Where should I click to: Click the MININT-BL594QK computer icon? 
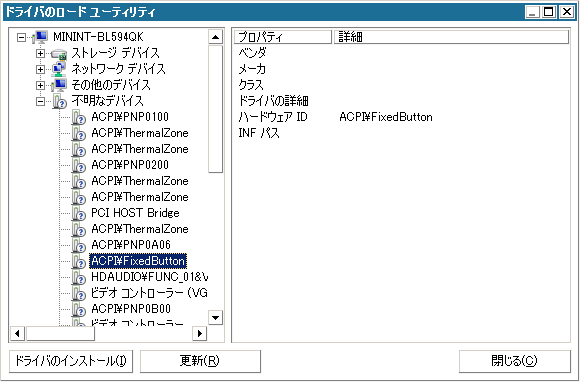[x=40, y=37]
